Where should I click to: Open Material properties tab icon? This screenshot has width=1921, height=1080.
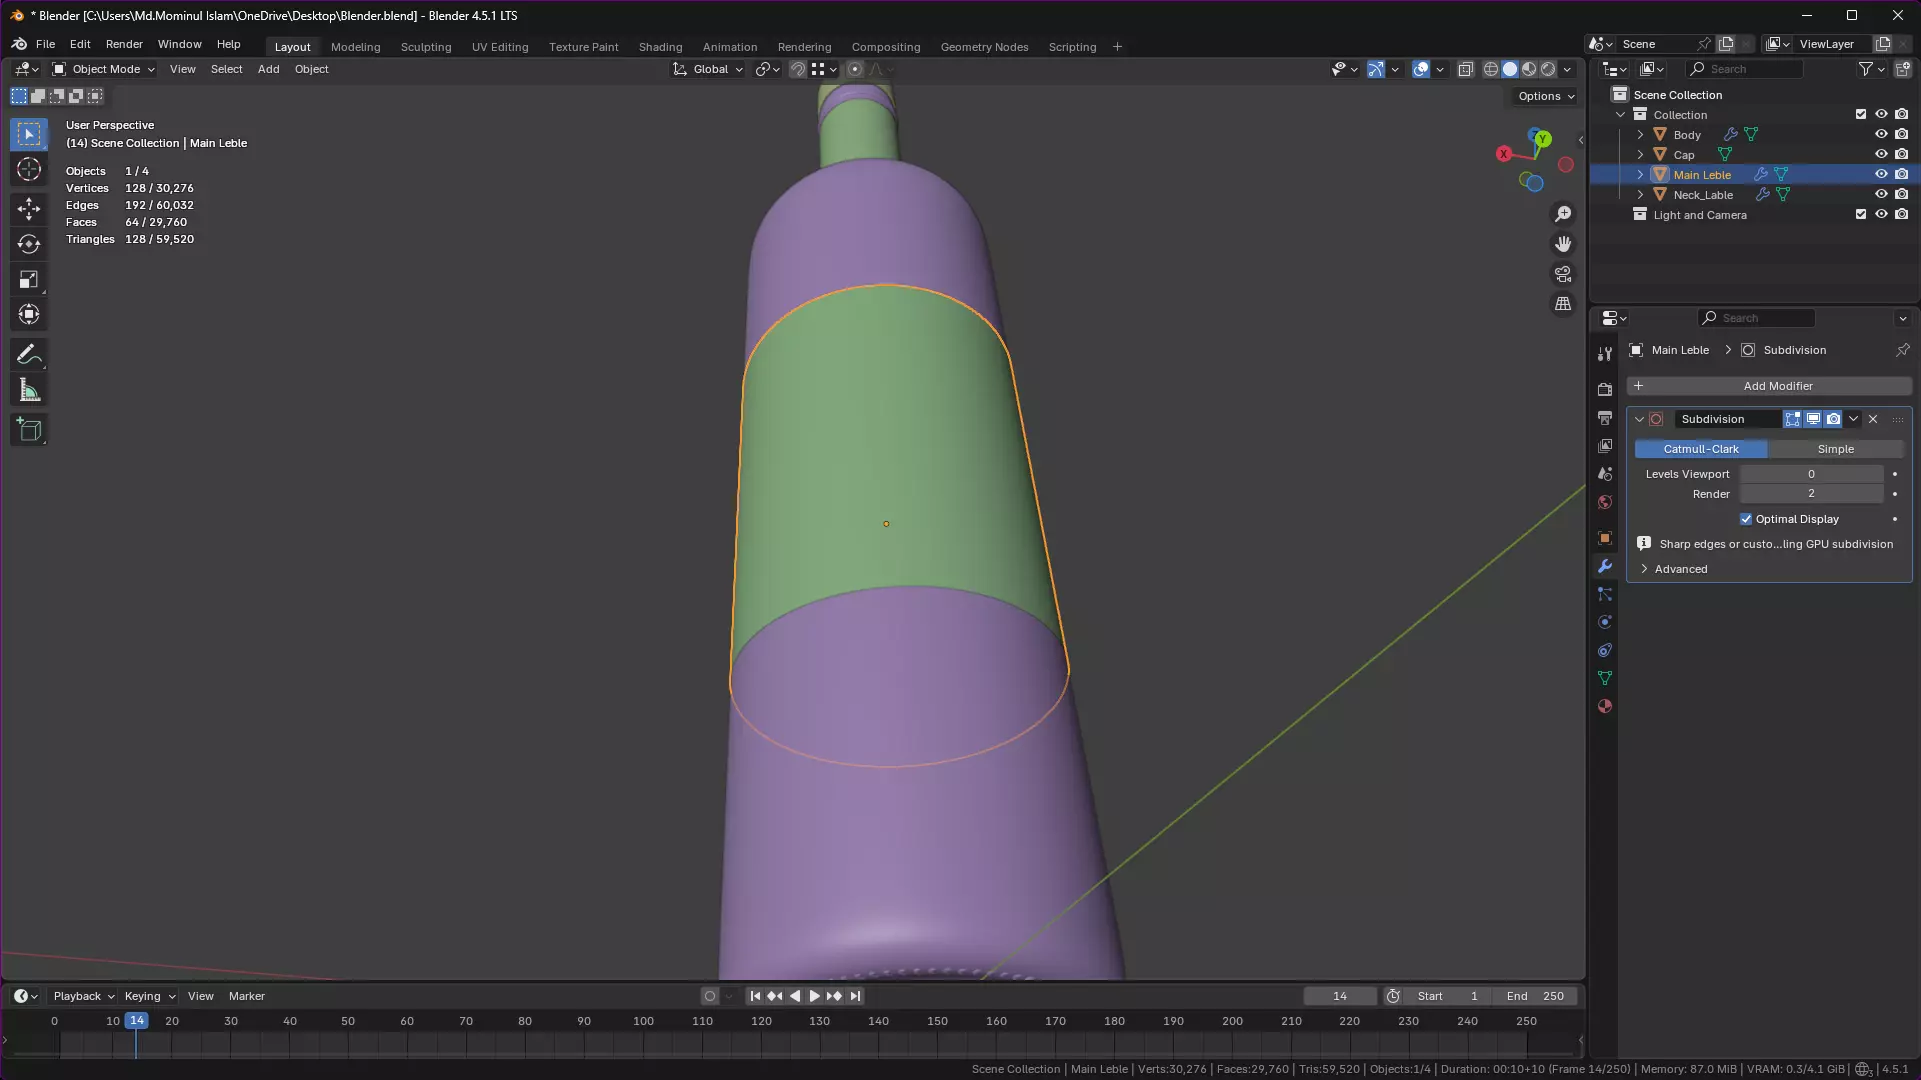tap(1605, 706)
